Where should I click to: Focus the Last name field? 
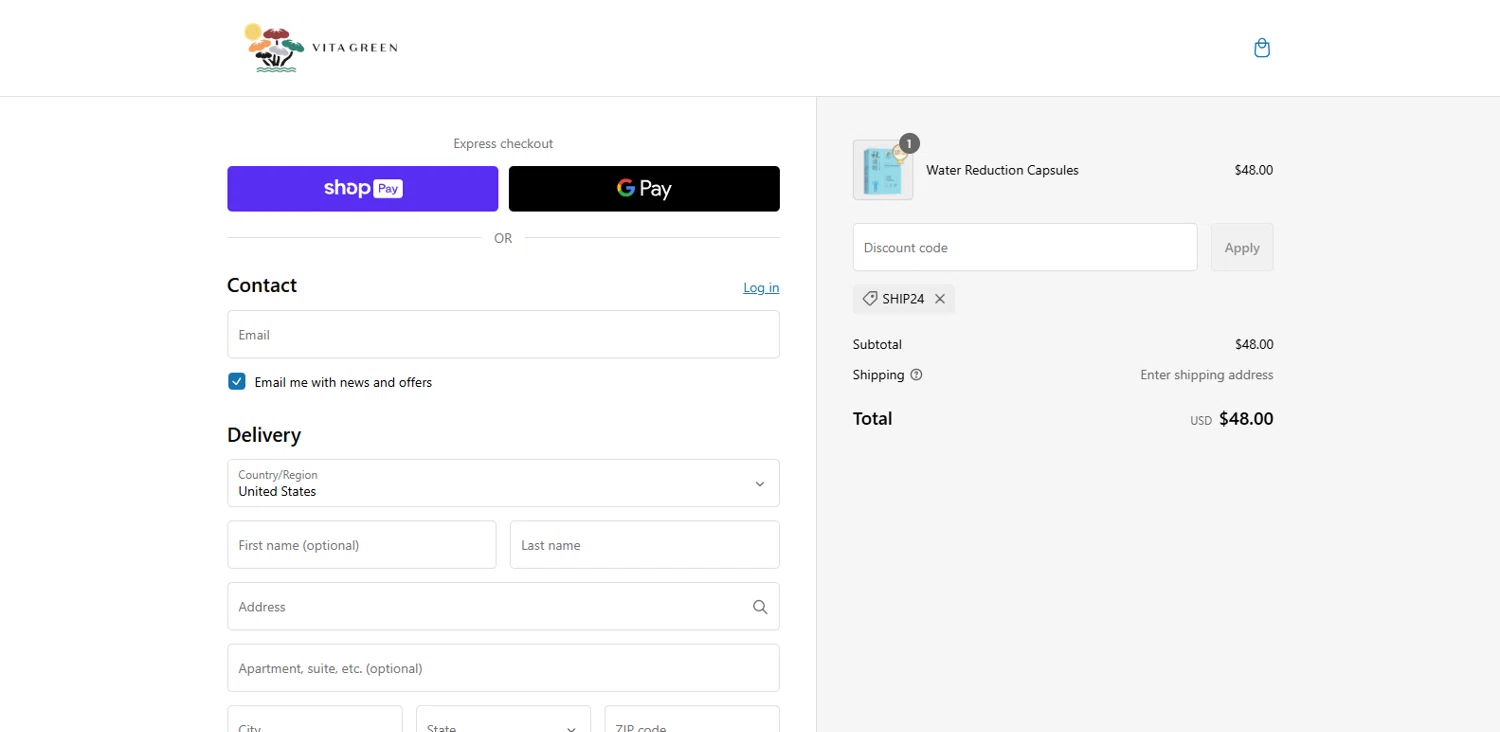(644, 545)
